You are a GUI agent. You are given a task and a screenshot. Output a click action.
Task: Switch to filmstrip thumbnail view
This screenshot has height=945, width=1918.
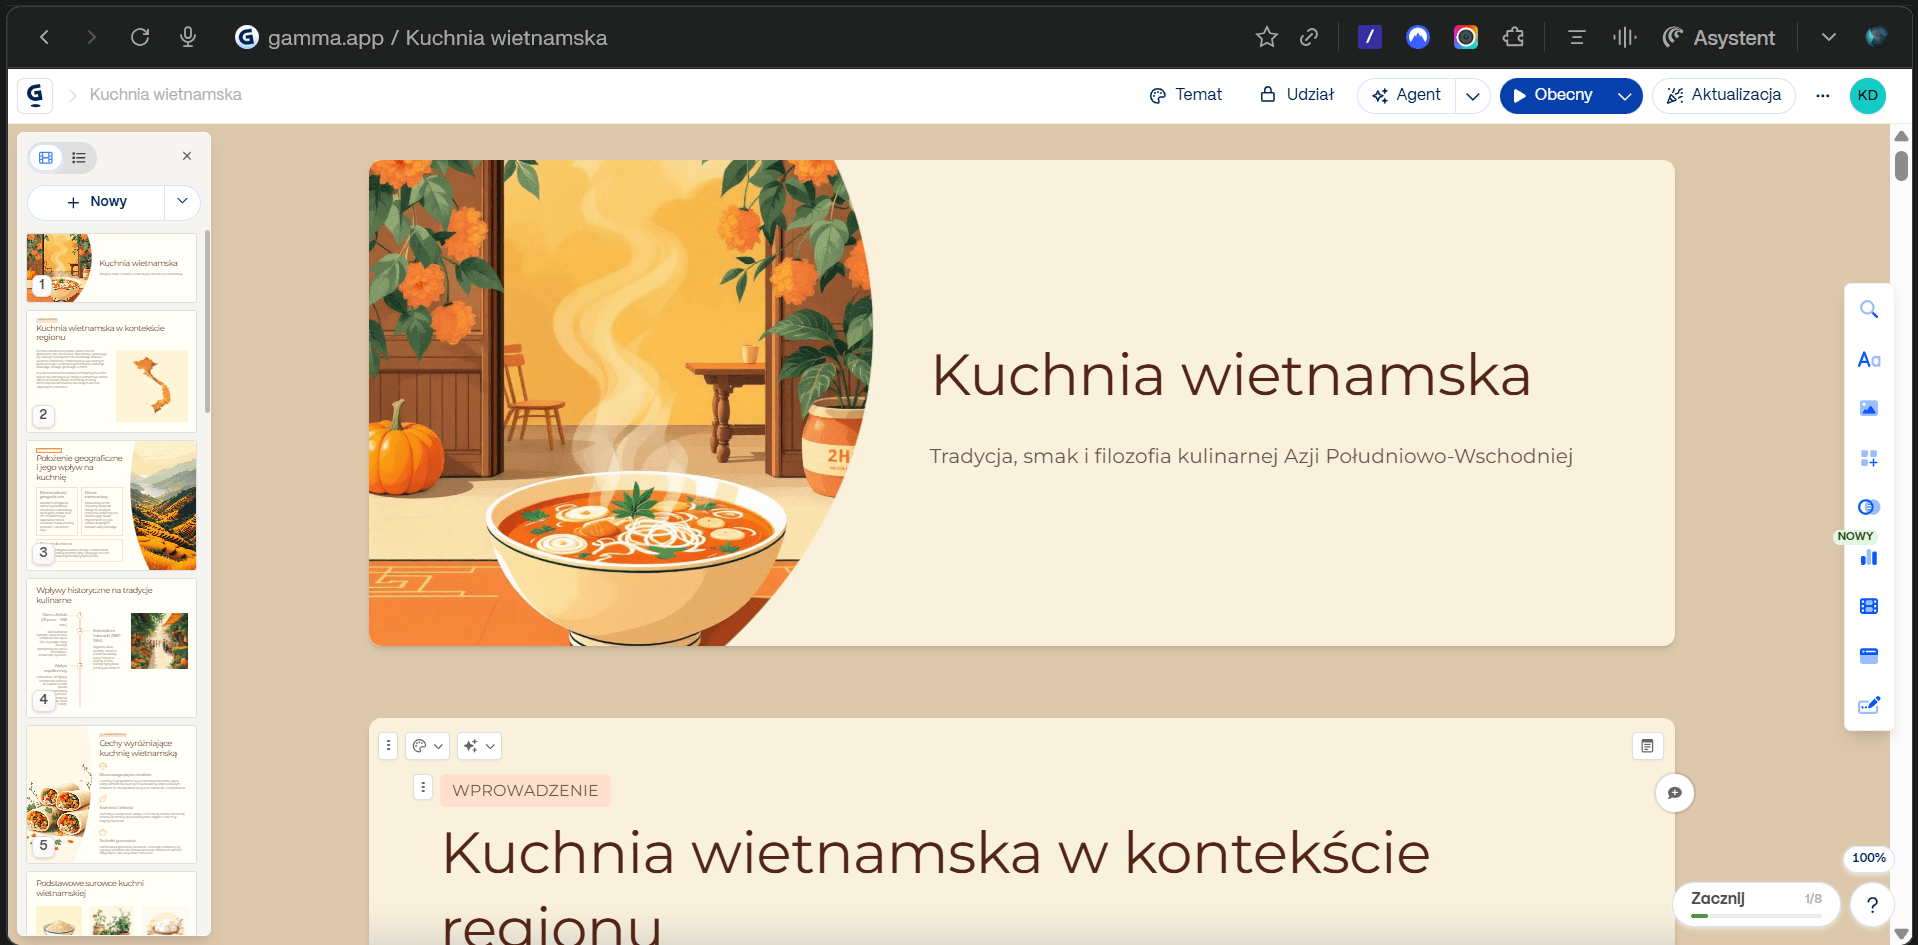pyautogui.click(x=46, y=157)
